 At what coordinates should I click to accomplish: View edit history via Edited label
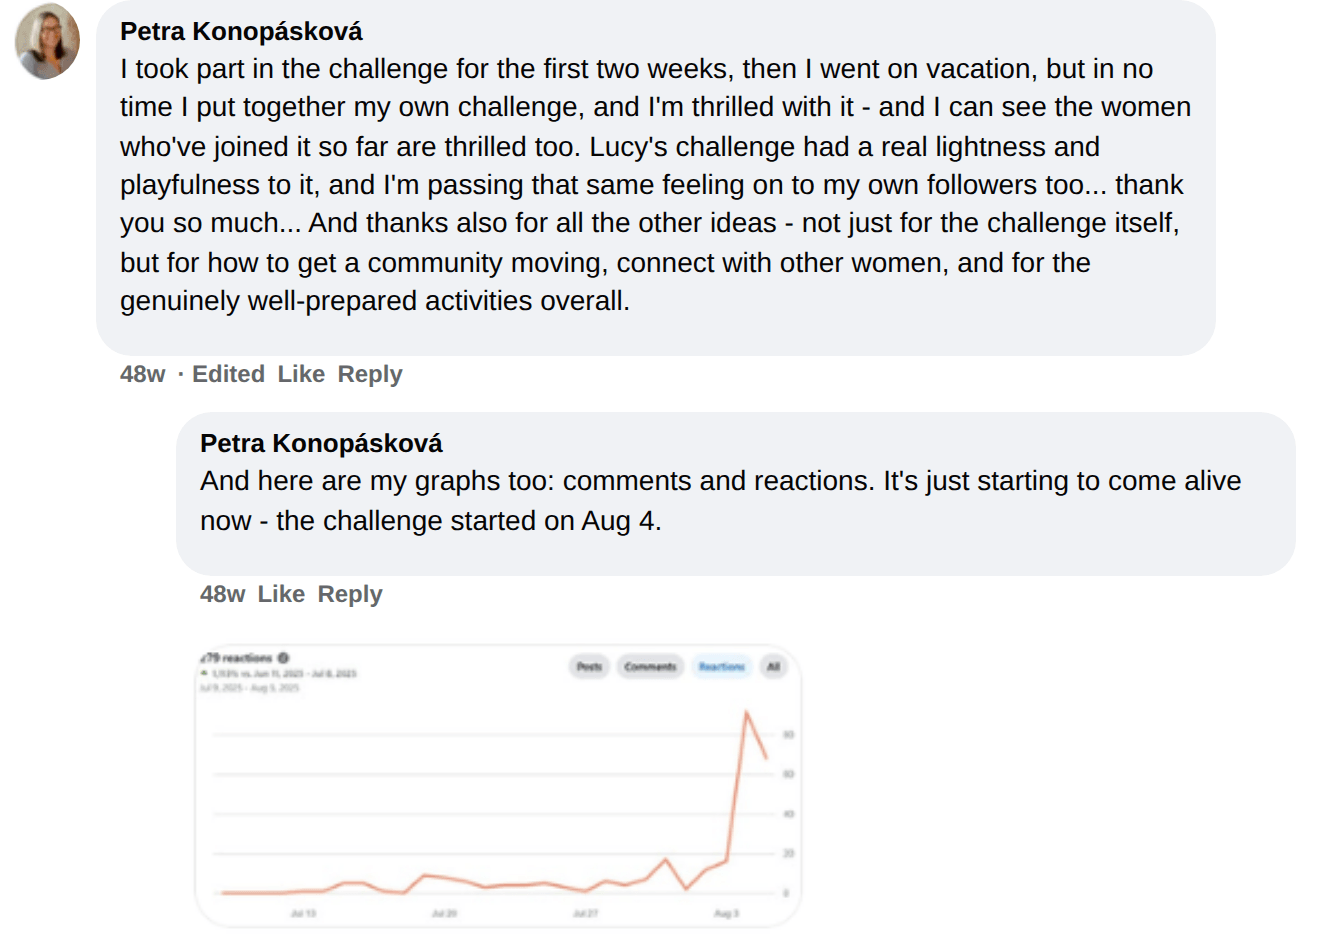pos(228,374)
